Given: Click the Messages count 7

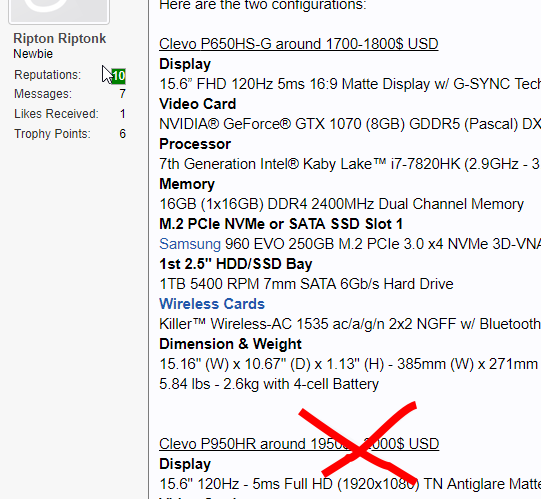Looking at the screenshot, I should coord(122,94).
